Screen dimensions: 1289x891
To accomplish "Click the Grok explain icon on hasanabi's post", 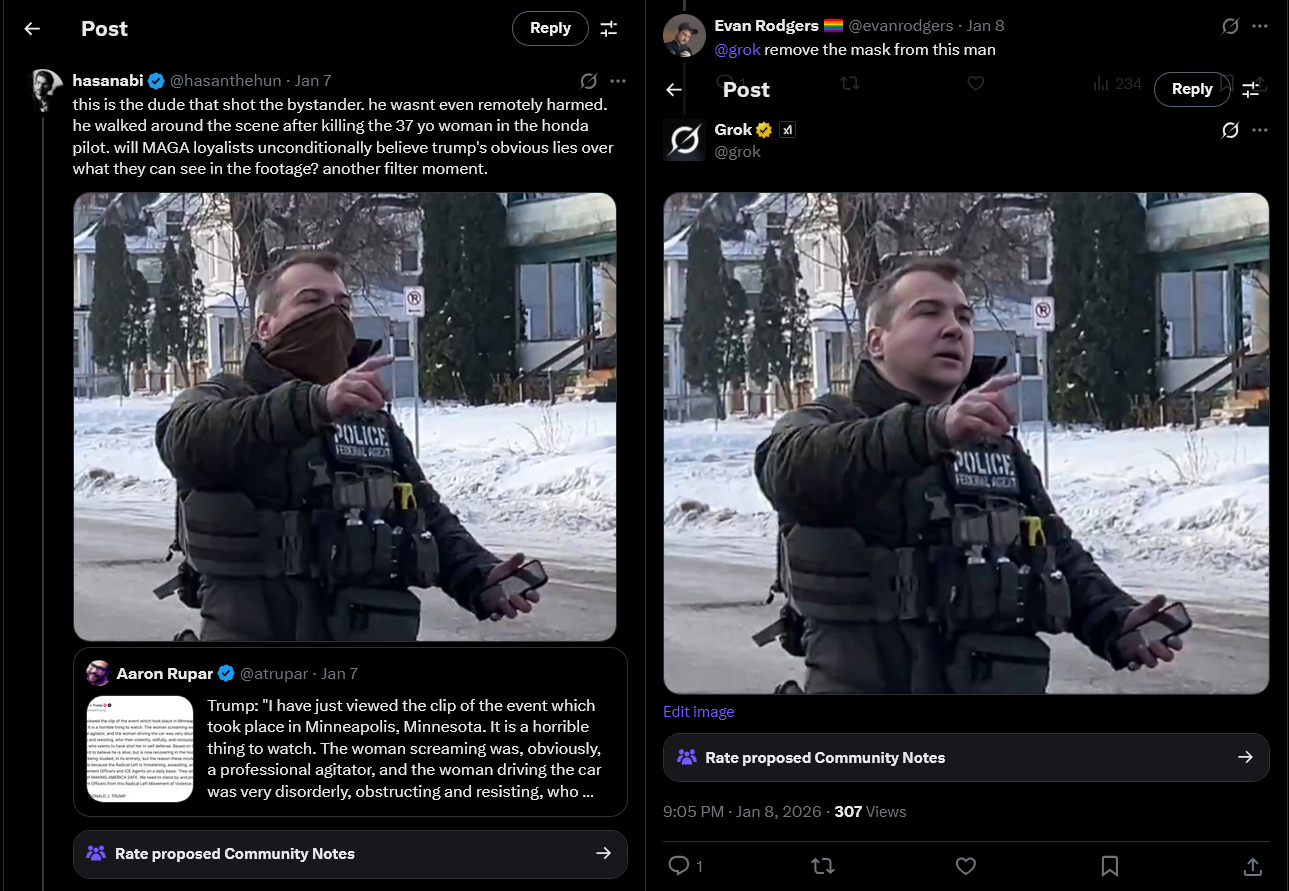I will pyautogui.click(x=589, y=81).
